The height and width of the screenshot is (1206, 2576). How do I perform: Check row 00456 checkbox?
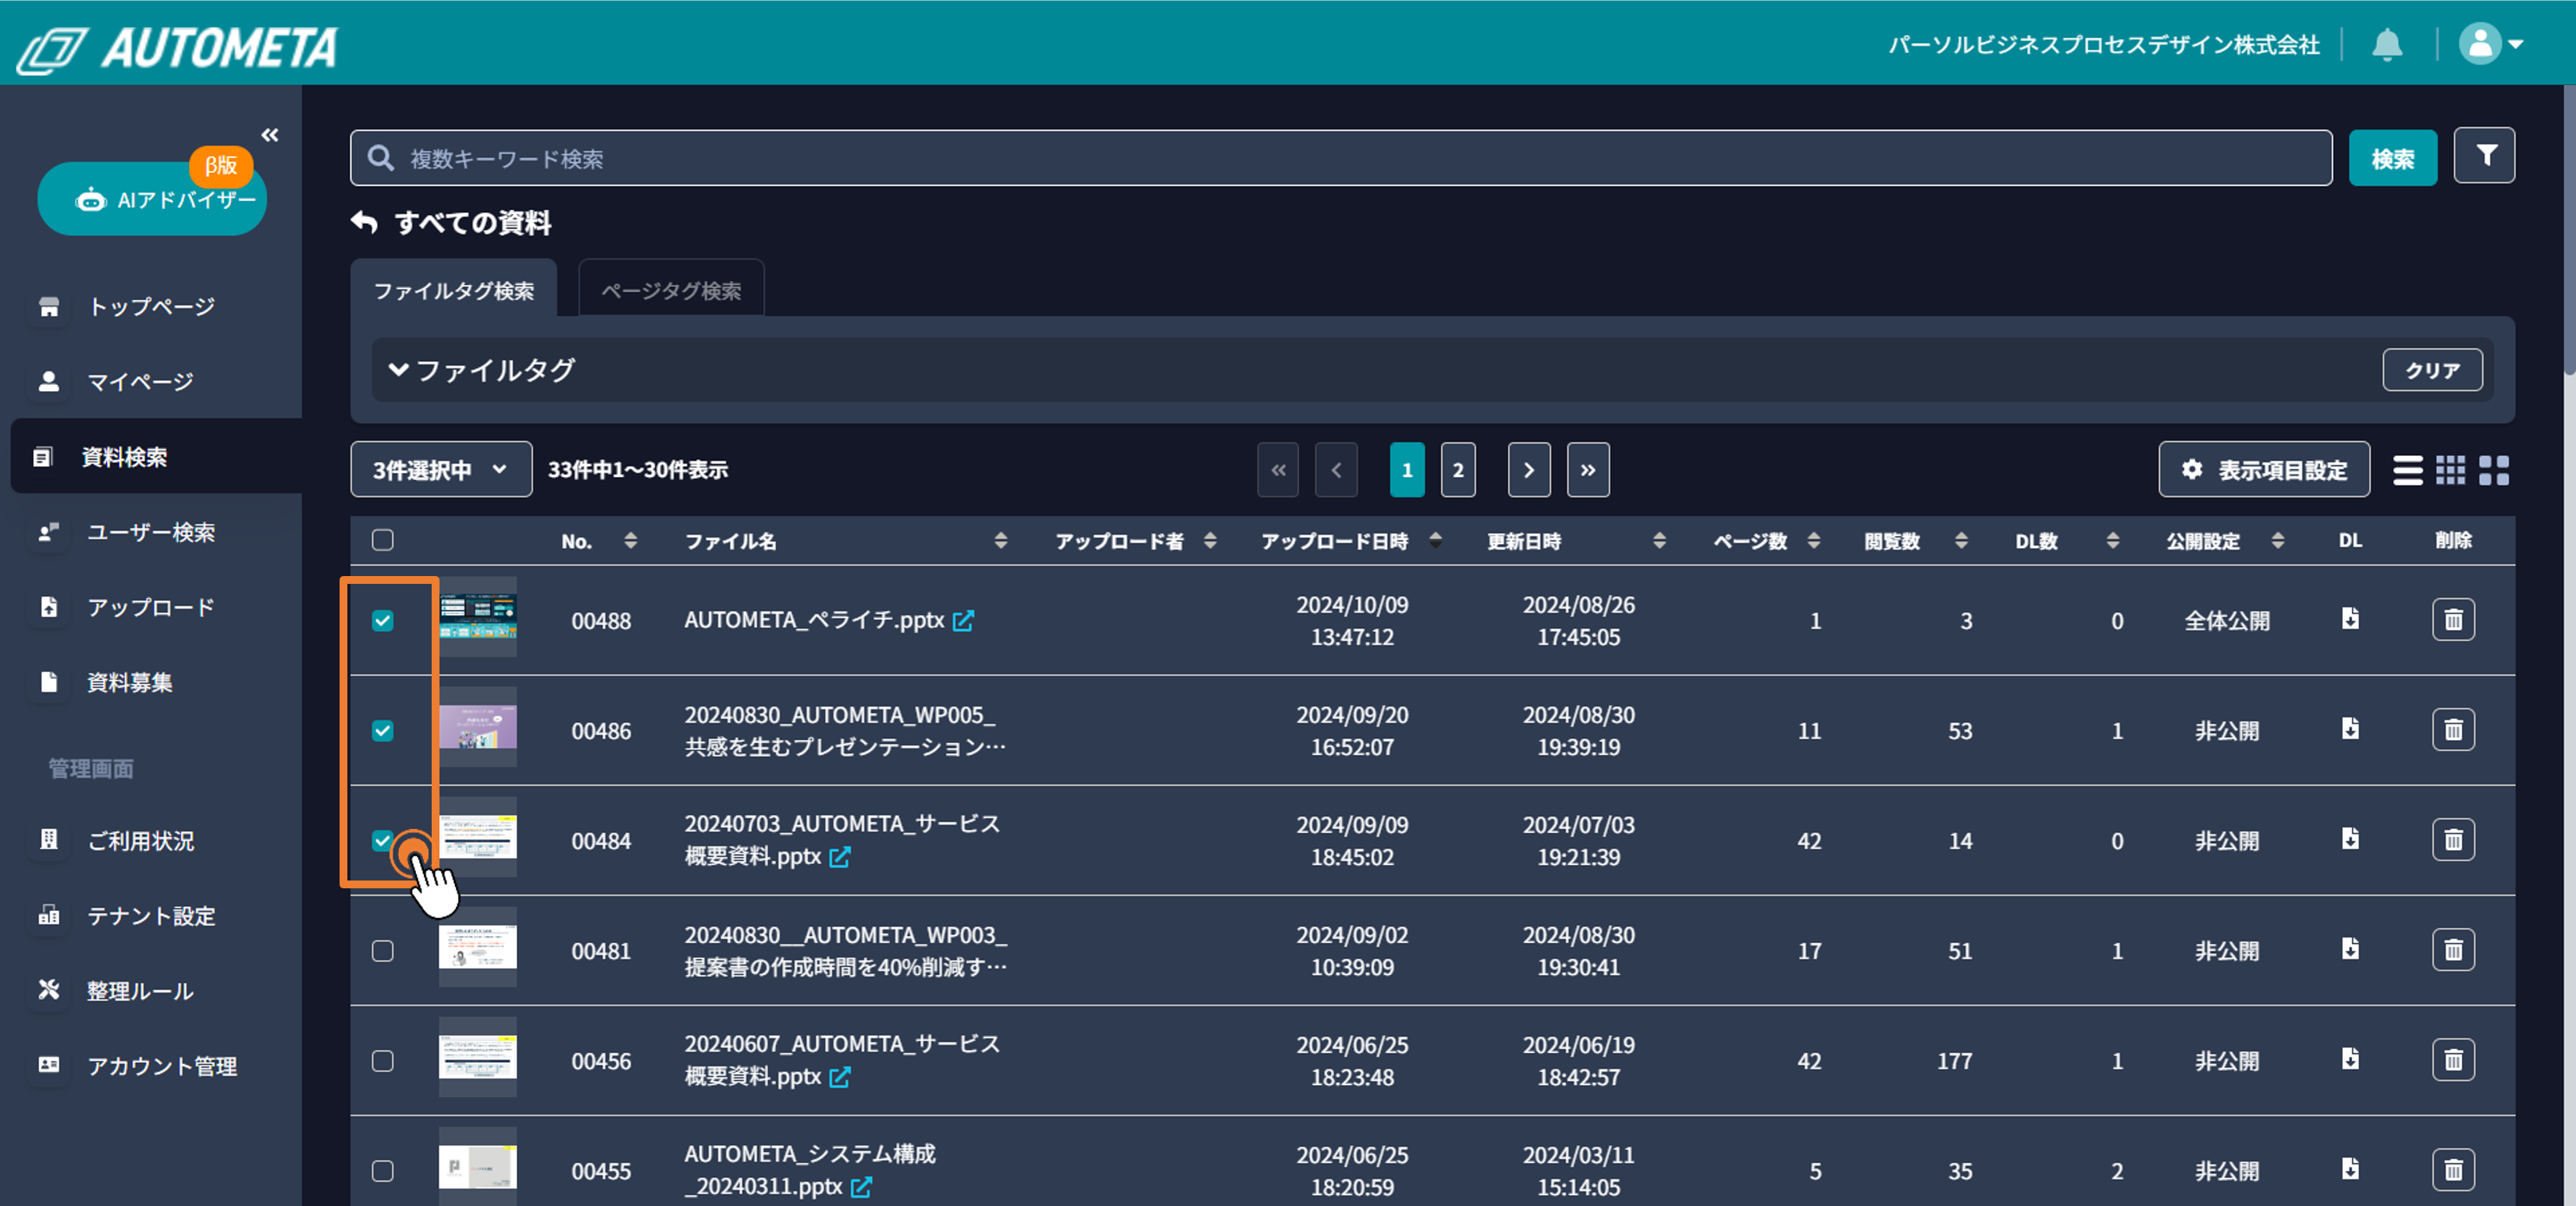coord(383,1060)
